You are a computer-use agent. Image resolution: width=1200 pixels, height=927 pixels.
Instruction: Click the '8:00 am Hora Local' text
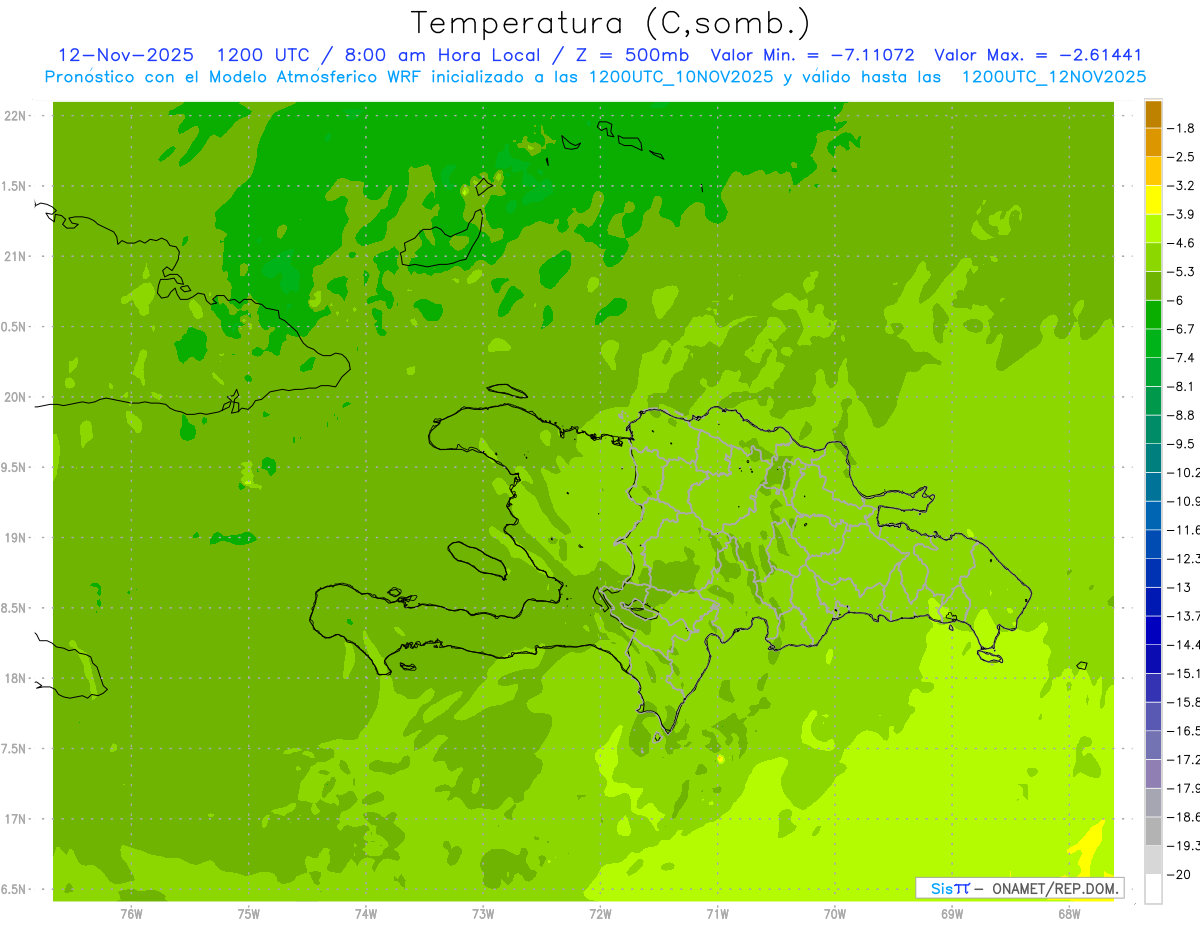pyautogui.click(x=443, y=55)
